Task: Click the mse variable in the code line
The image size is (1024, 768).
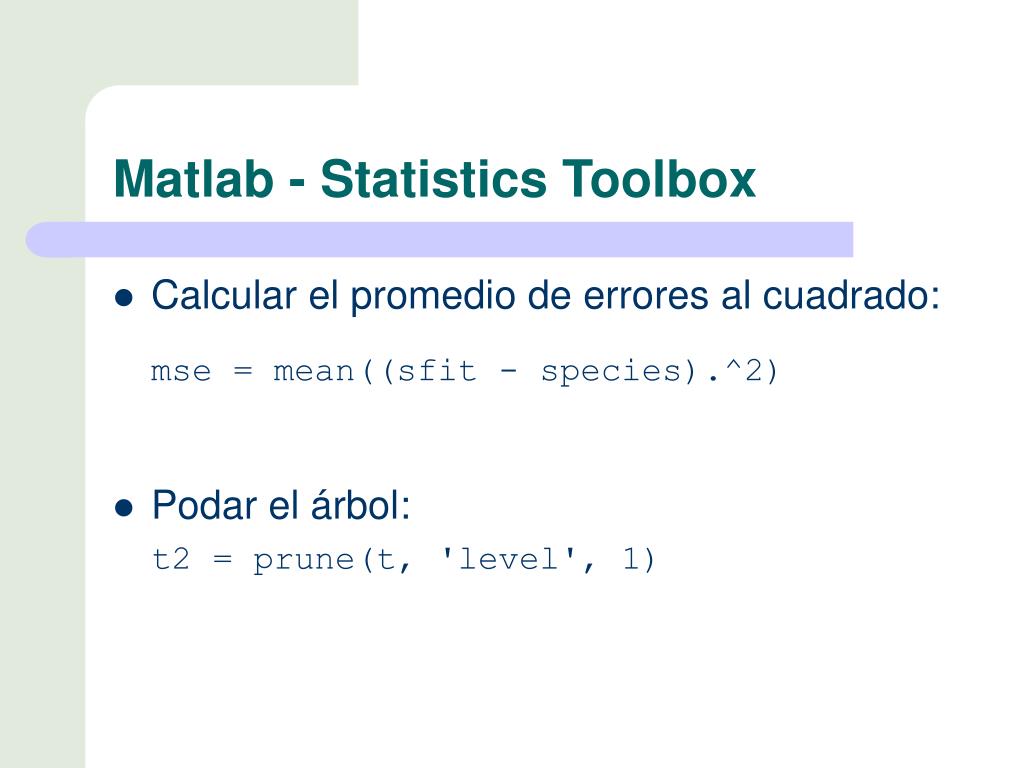Action: (181, 372)
